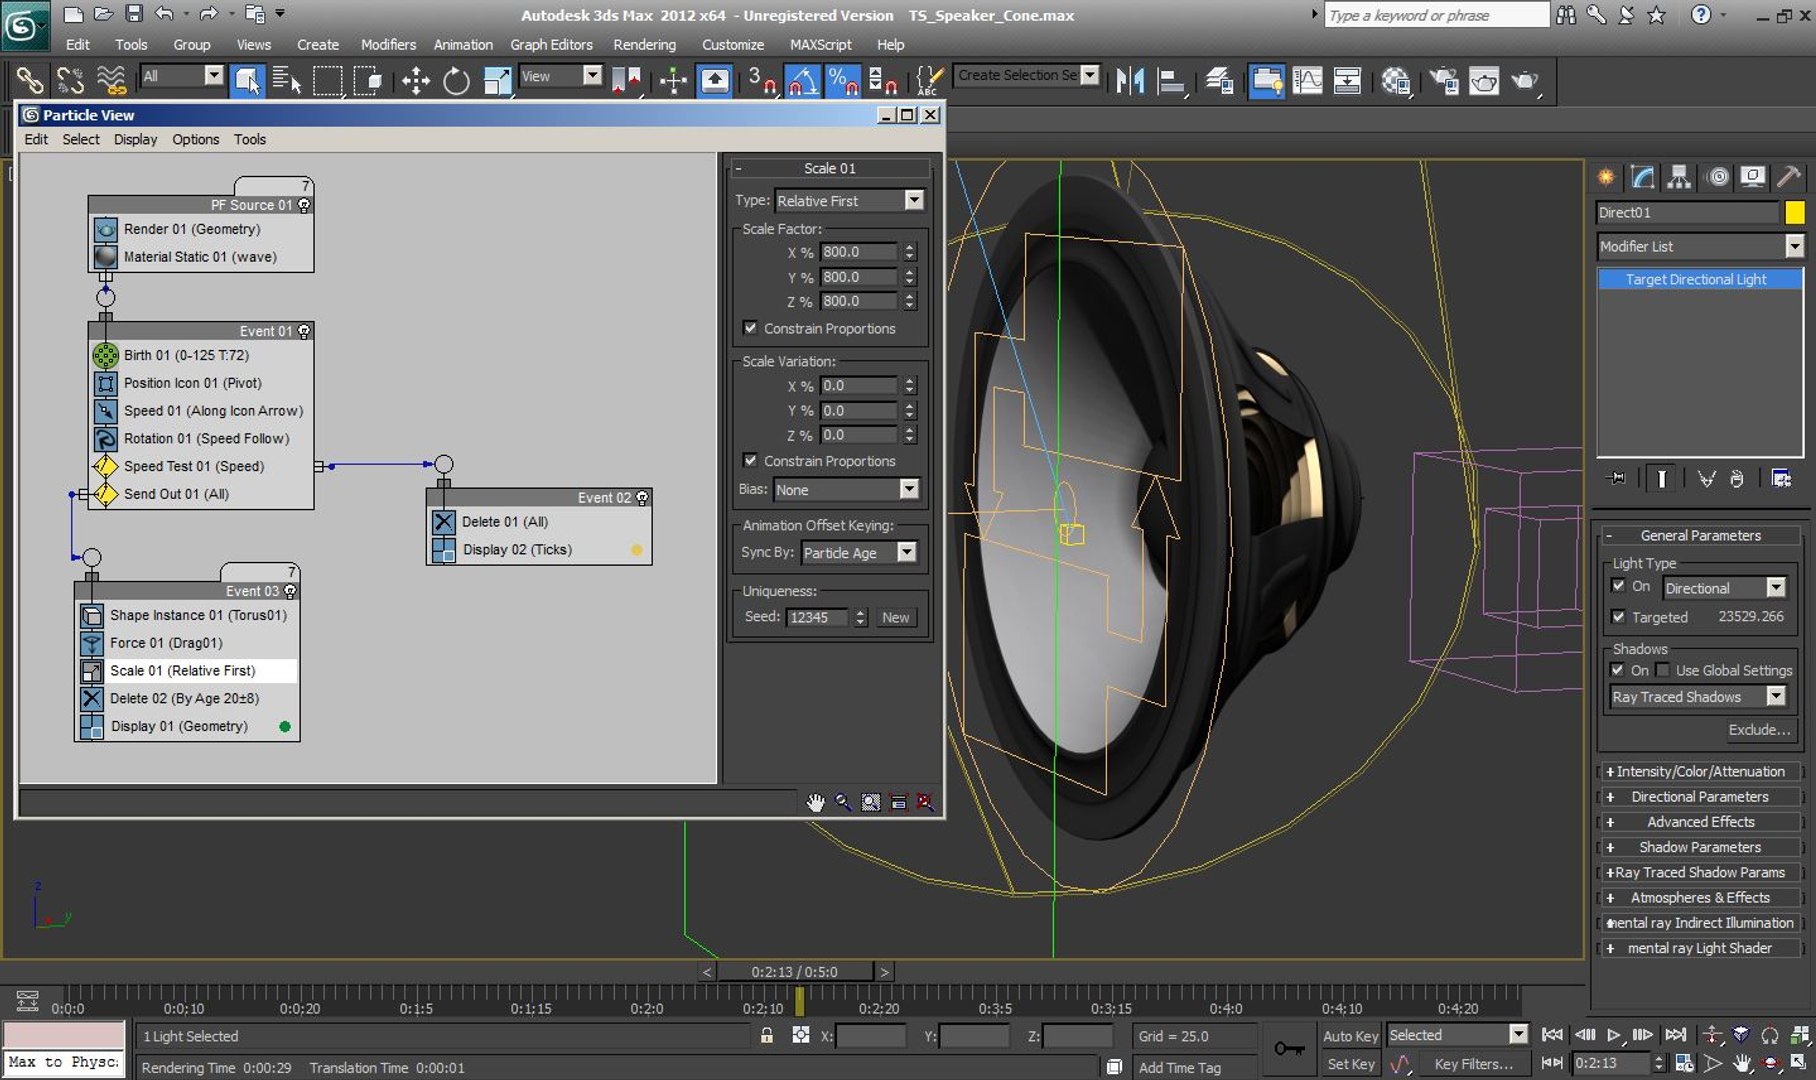Click Render teapot icon in main toolbar
Viewport: 1816px width, 1080px height.
(x=1525, y=80)
